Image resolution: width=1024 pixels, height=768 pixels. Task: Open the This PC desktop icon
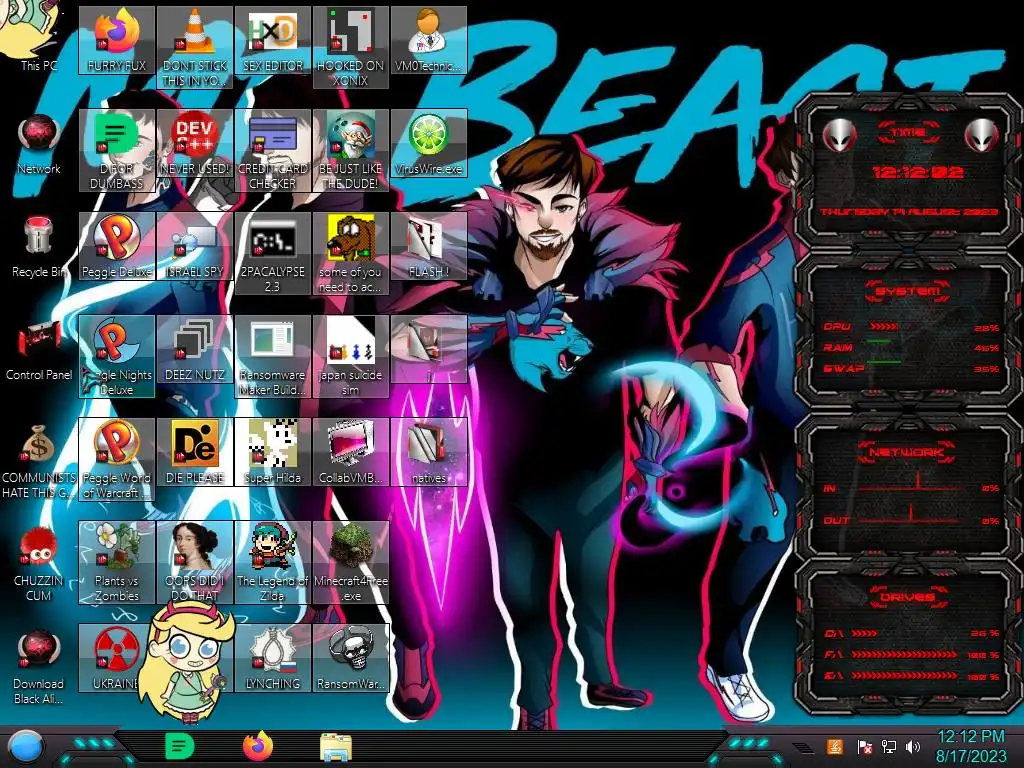pyautogui.click(x=38, y=39)
